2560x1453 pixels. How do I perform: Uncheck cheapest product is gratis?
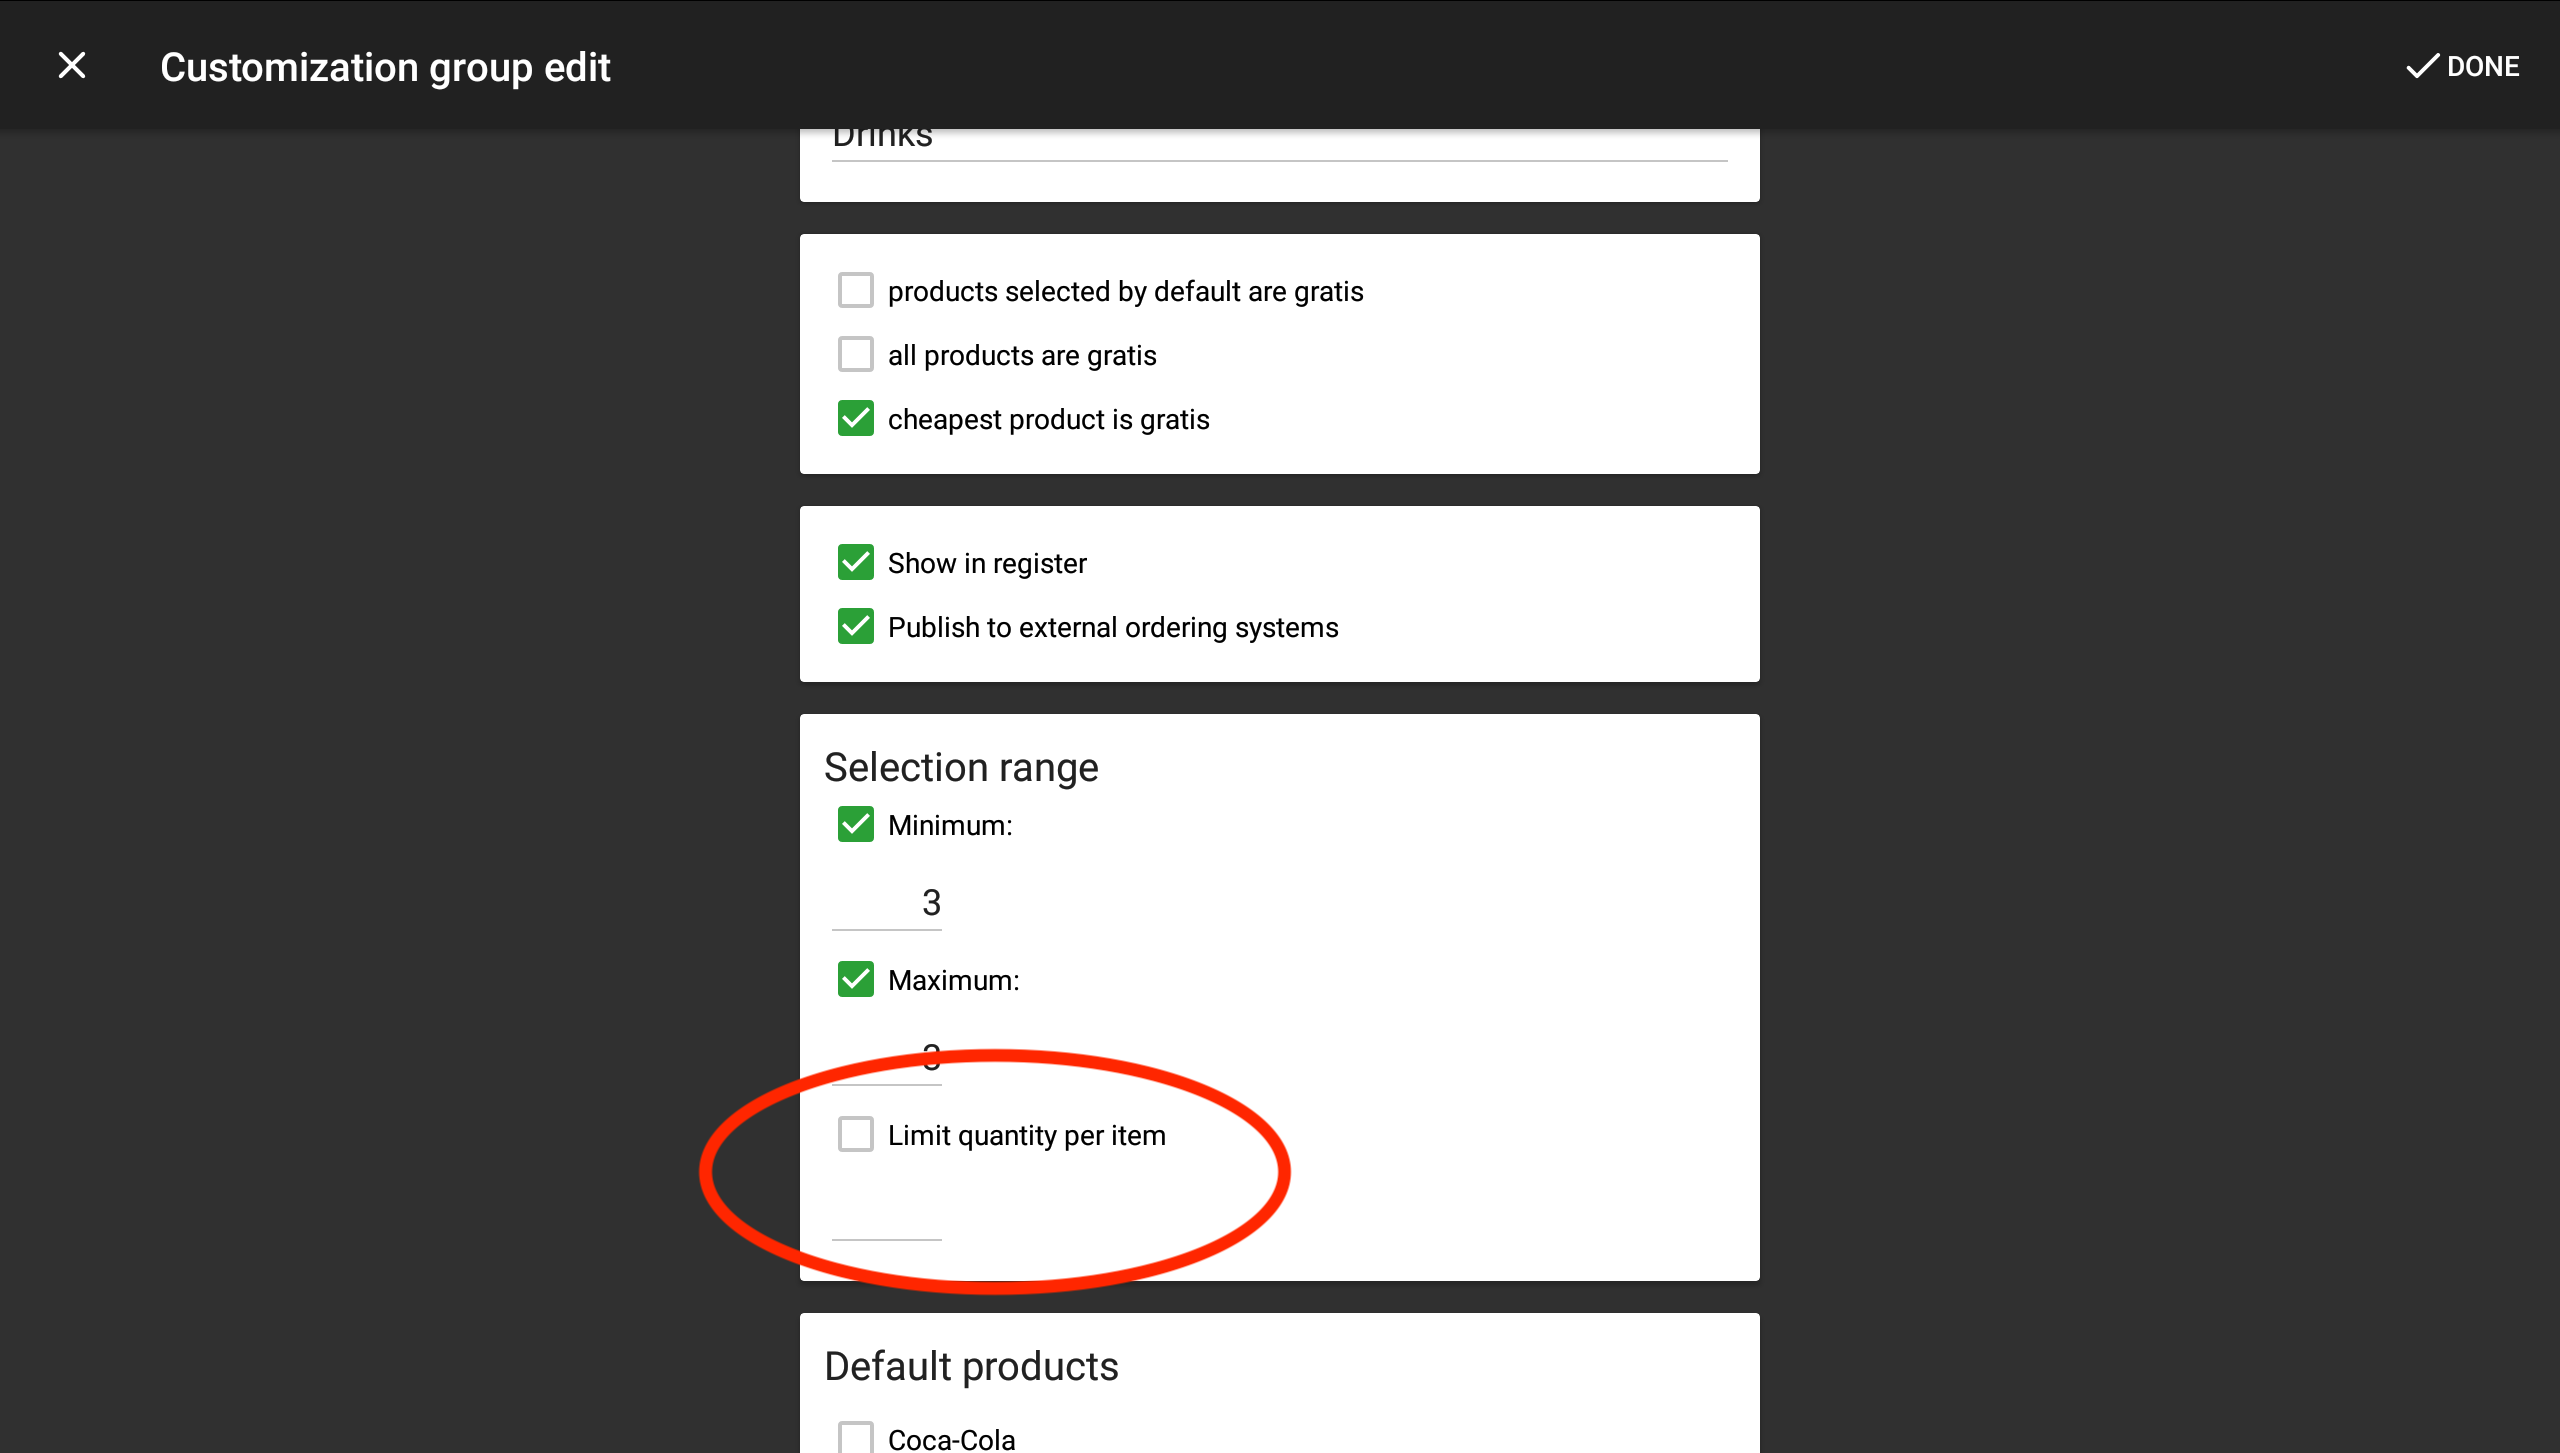click(855, 419)
